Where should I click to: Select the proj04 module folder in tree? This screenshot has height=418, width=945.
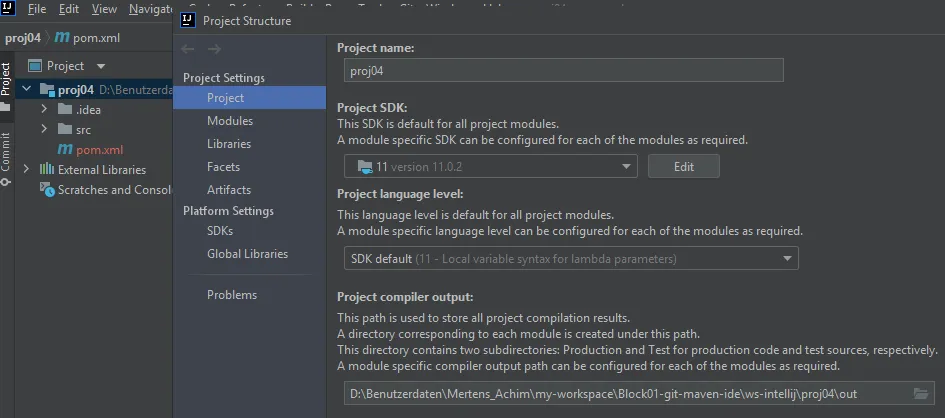click(76, 90)
